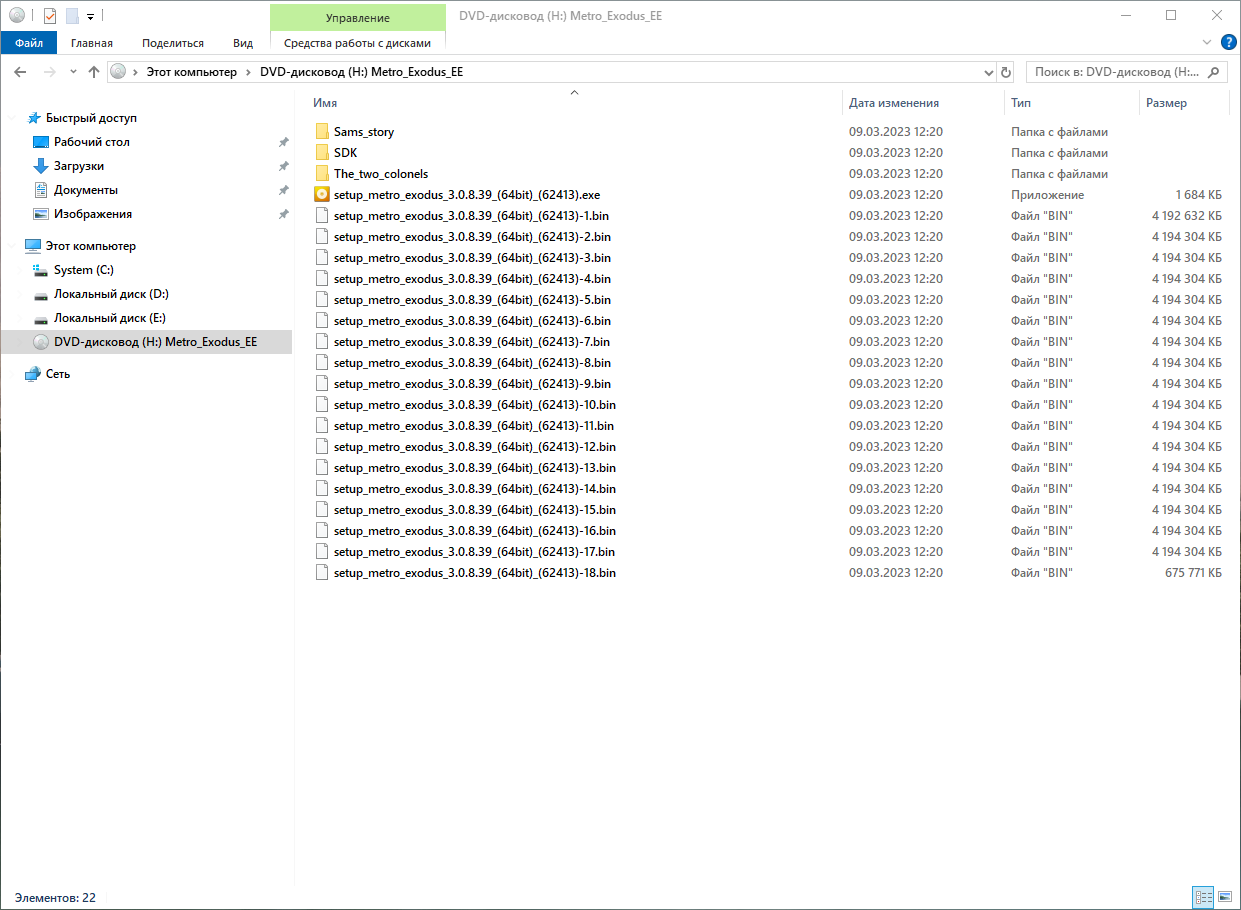Click Properties icon in quick access toolbar
1241x910 pixels.
click(x=50, y=16)
